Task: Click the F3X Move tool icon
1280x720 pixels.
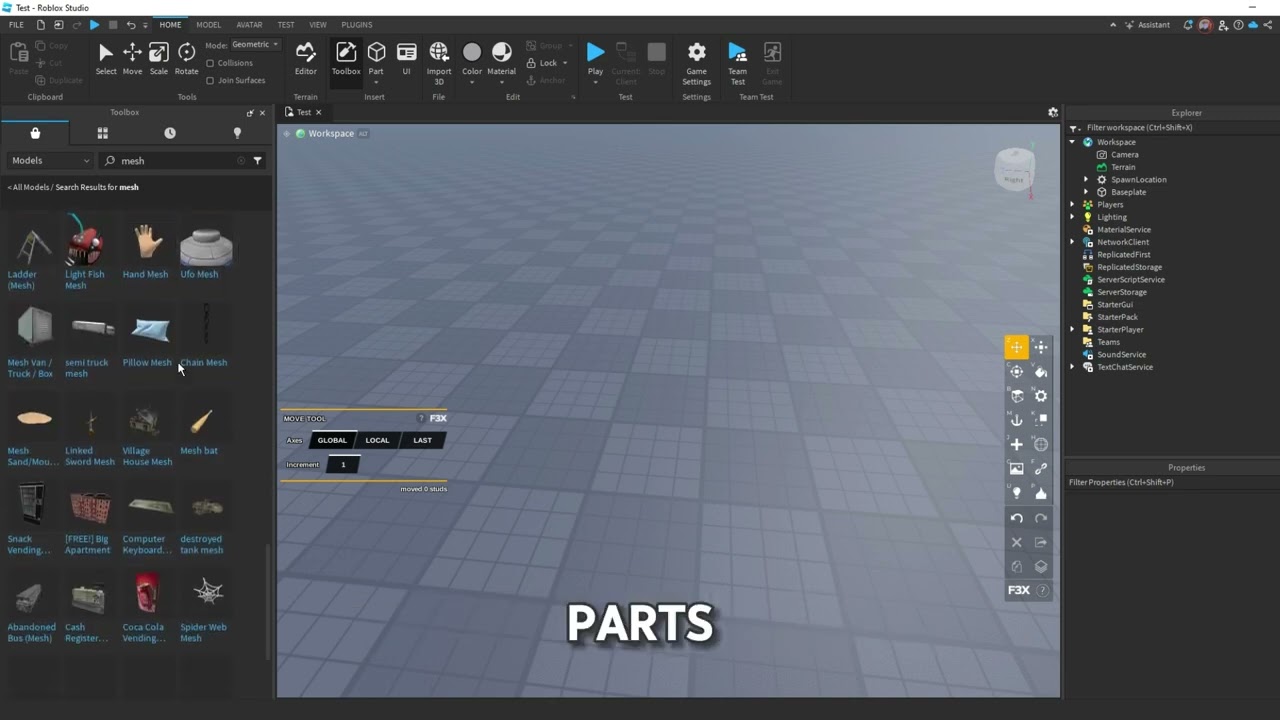Action: click(1016, 347)
